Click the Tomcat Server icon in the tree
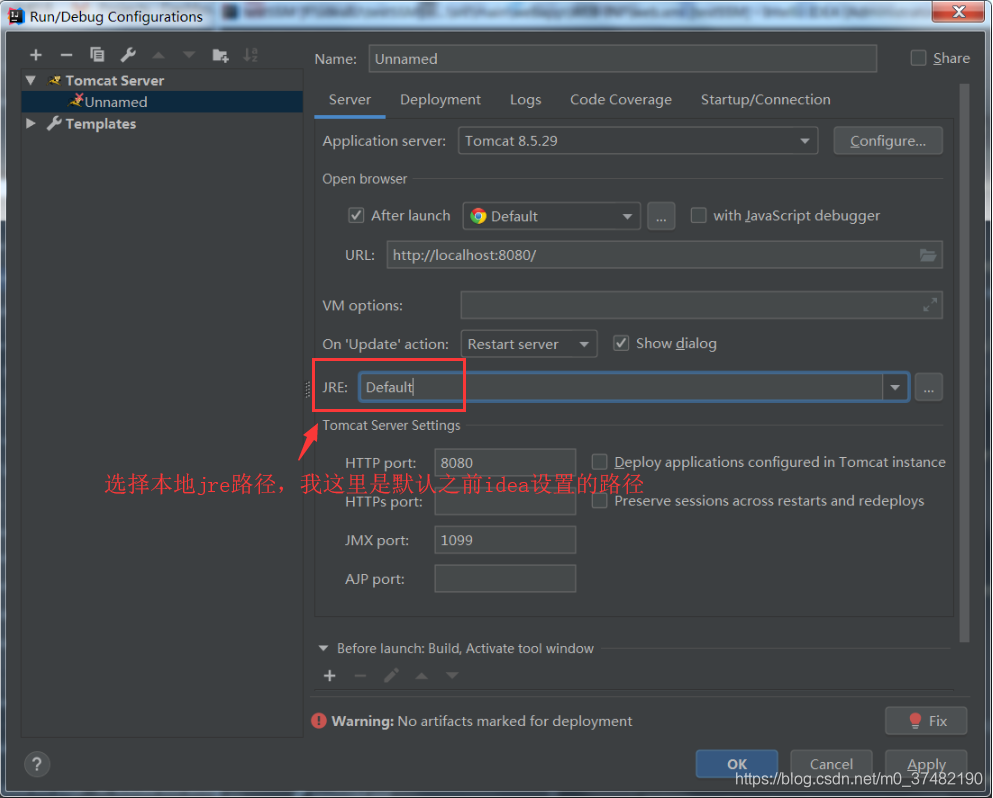The width and height of the screenshot is (993, 798). point(55,80)
